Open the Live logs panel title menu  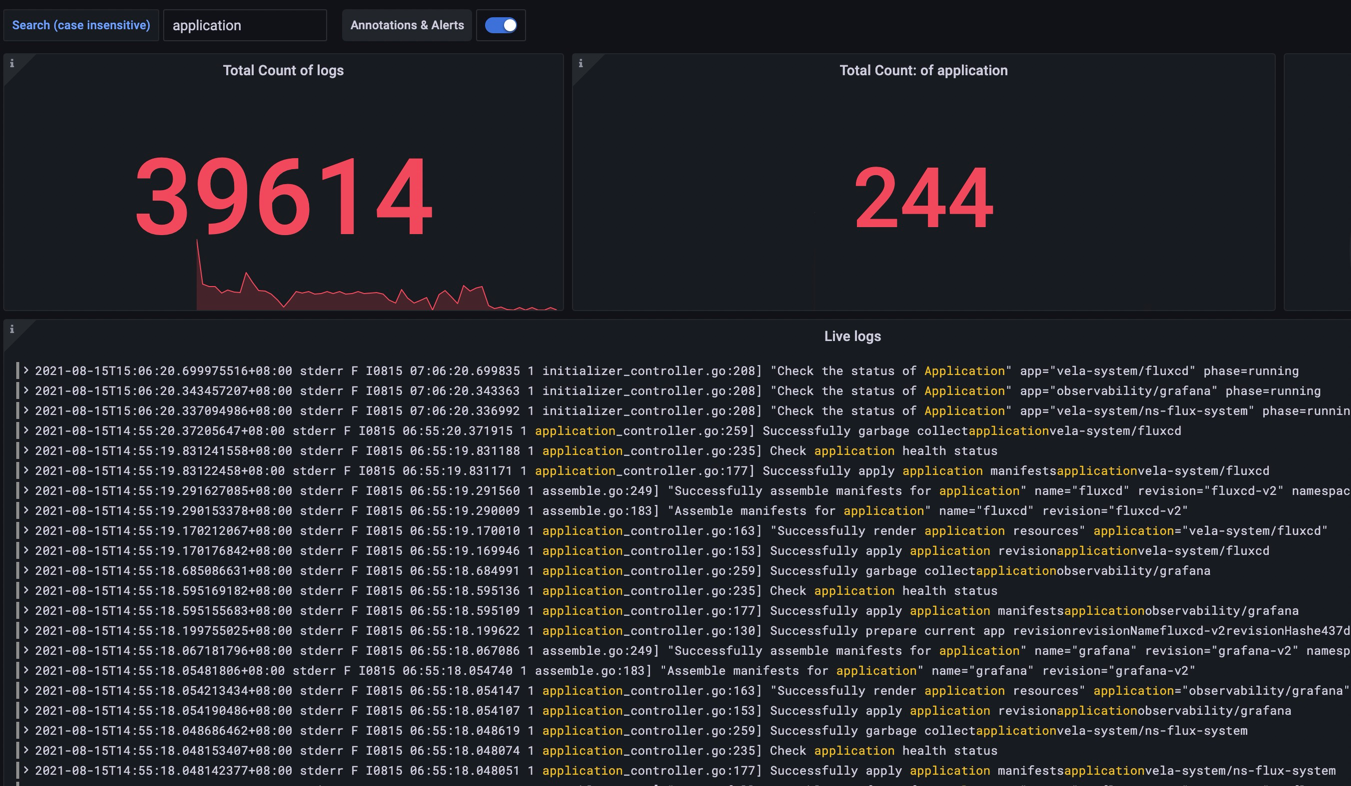(x=852, y=336)
